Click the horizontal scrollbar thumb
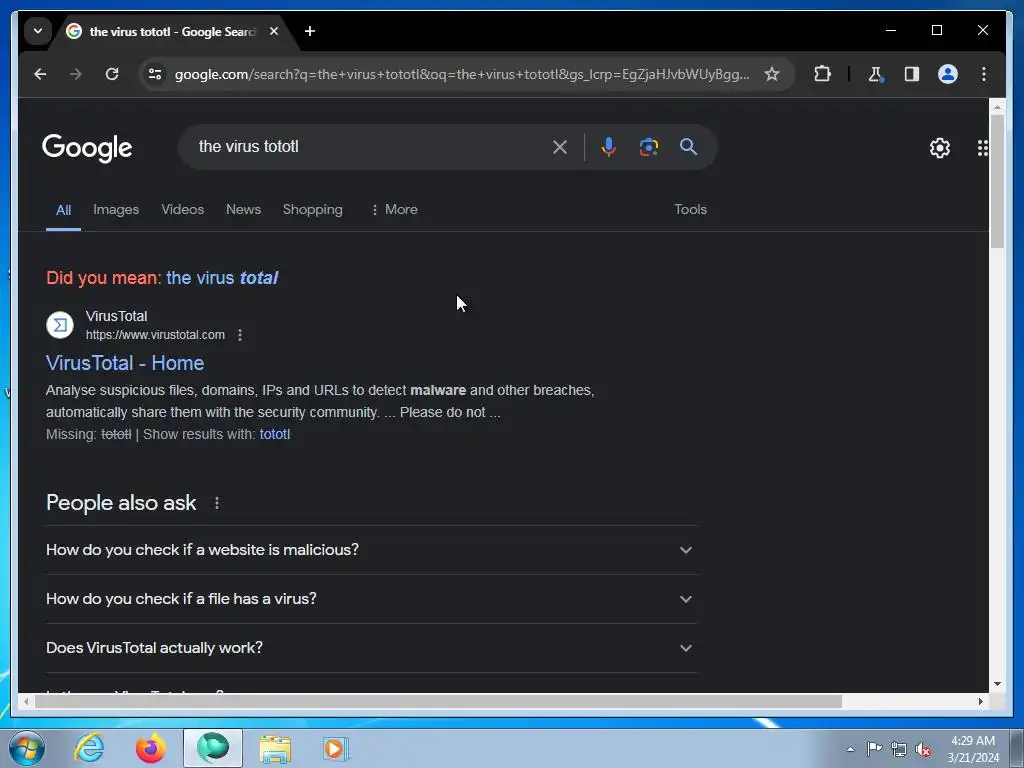This screenshot has height=768, width=1024. (438, 701)
